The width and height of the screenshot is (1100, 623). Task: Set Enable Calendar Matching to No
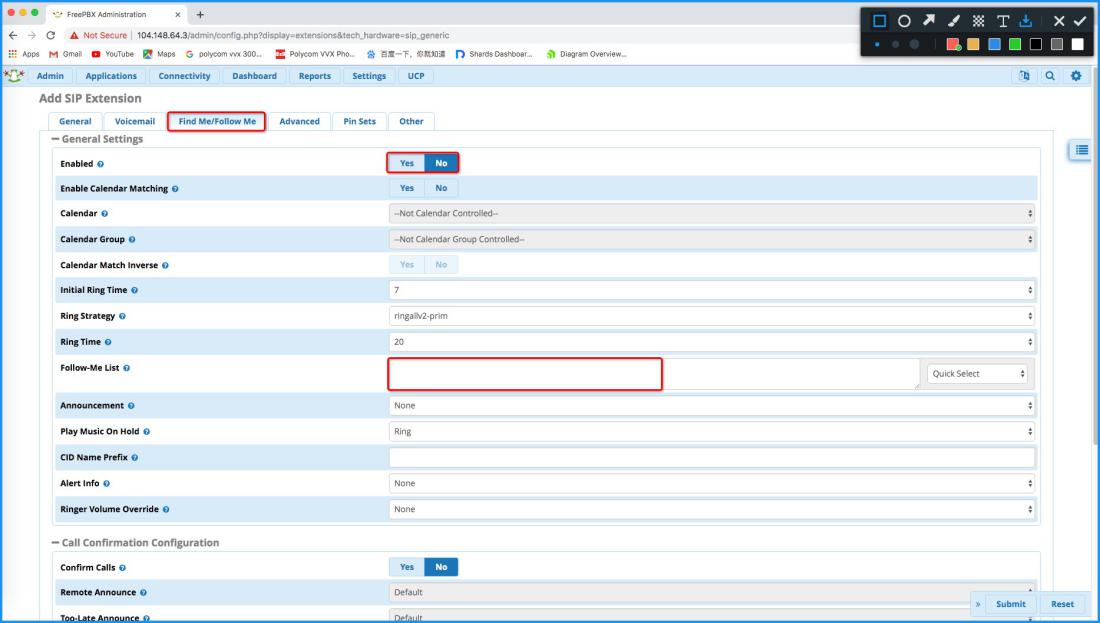tap(441, 188)
